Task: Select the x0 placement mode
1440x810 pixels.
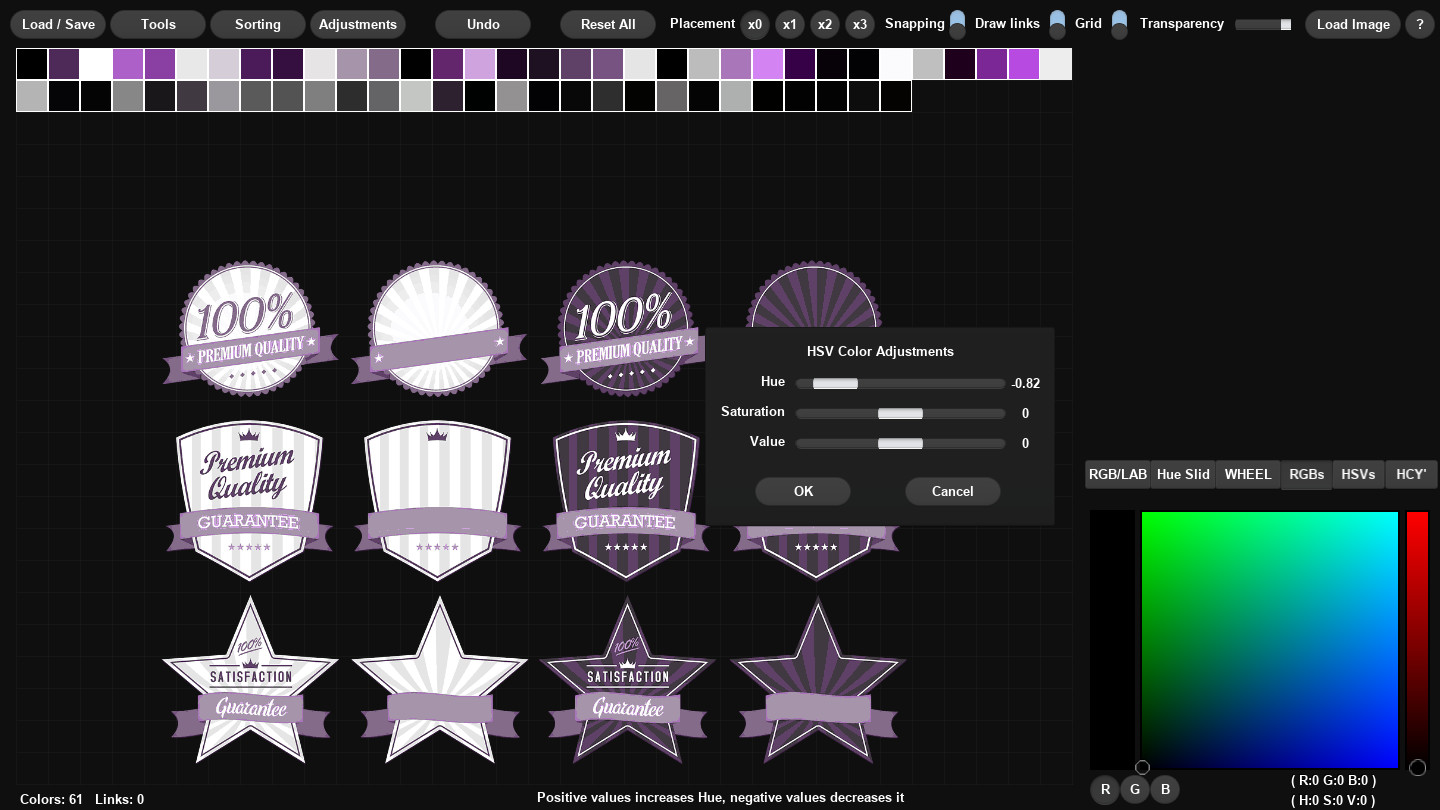Action: pos(755,24)
